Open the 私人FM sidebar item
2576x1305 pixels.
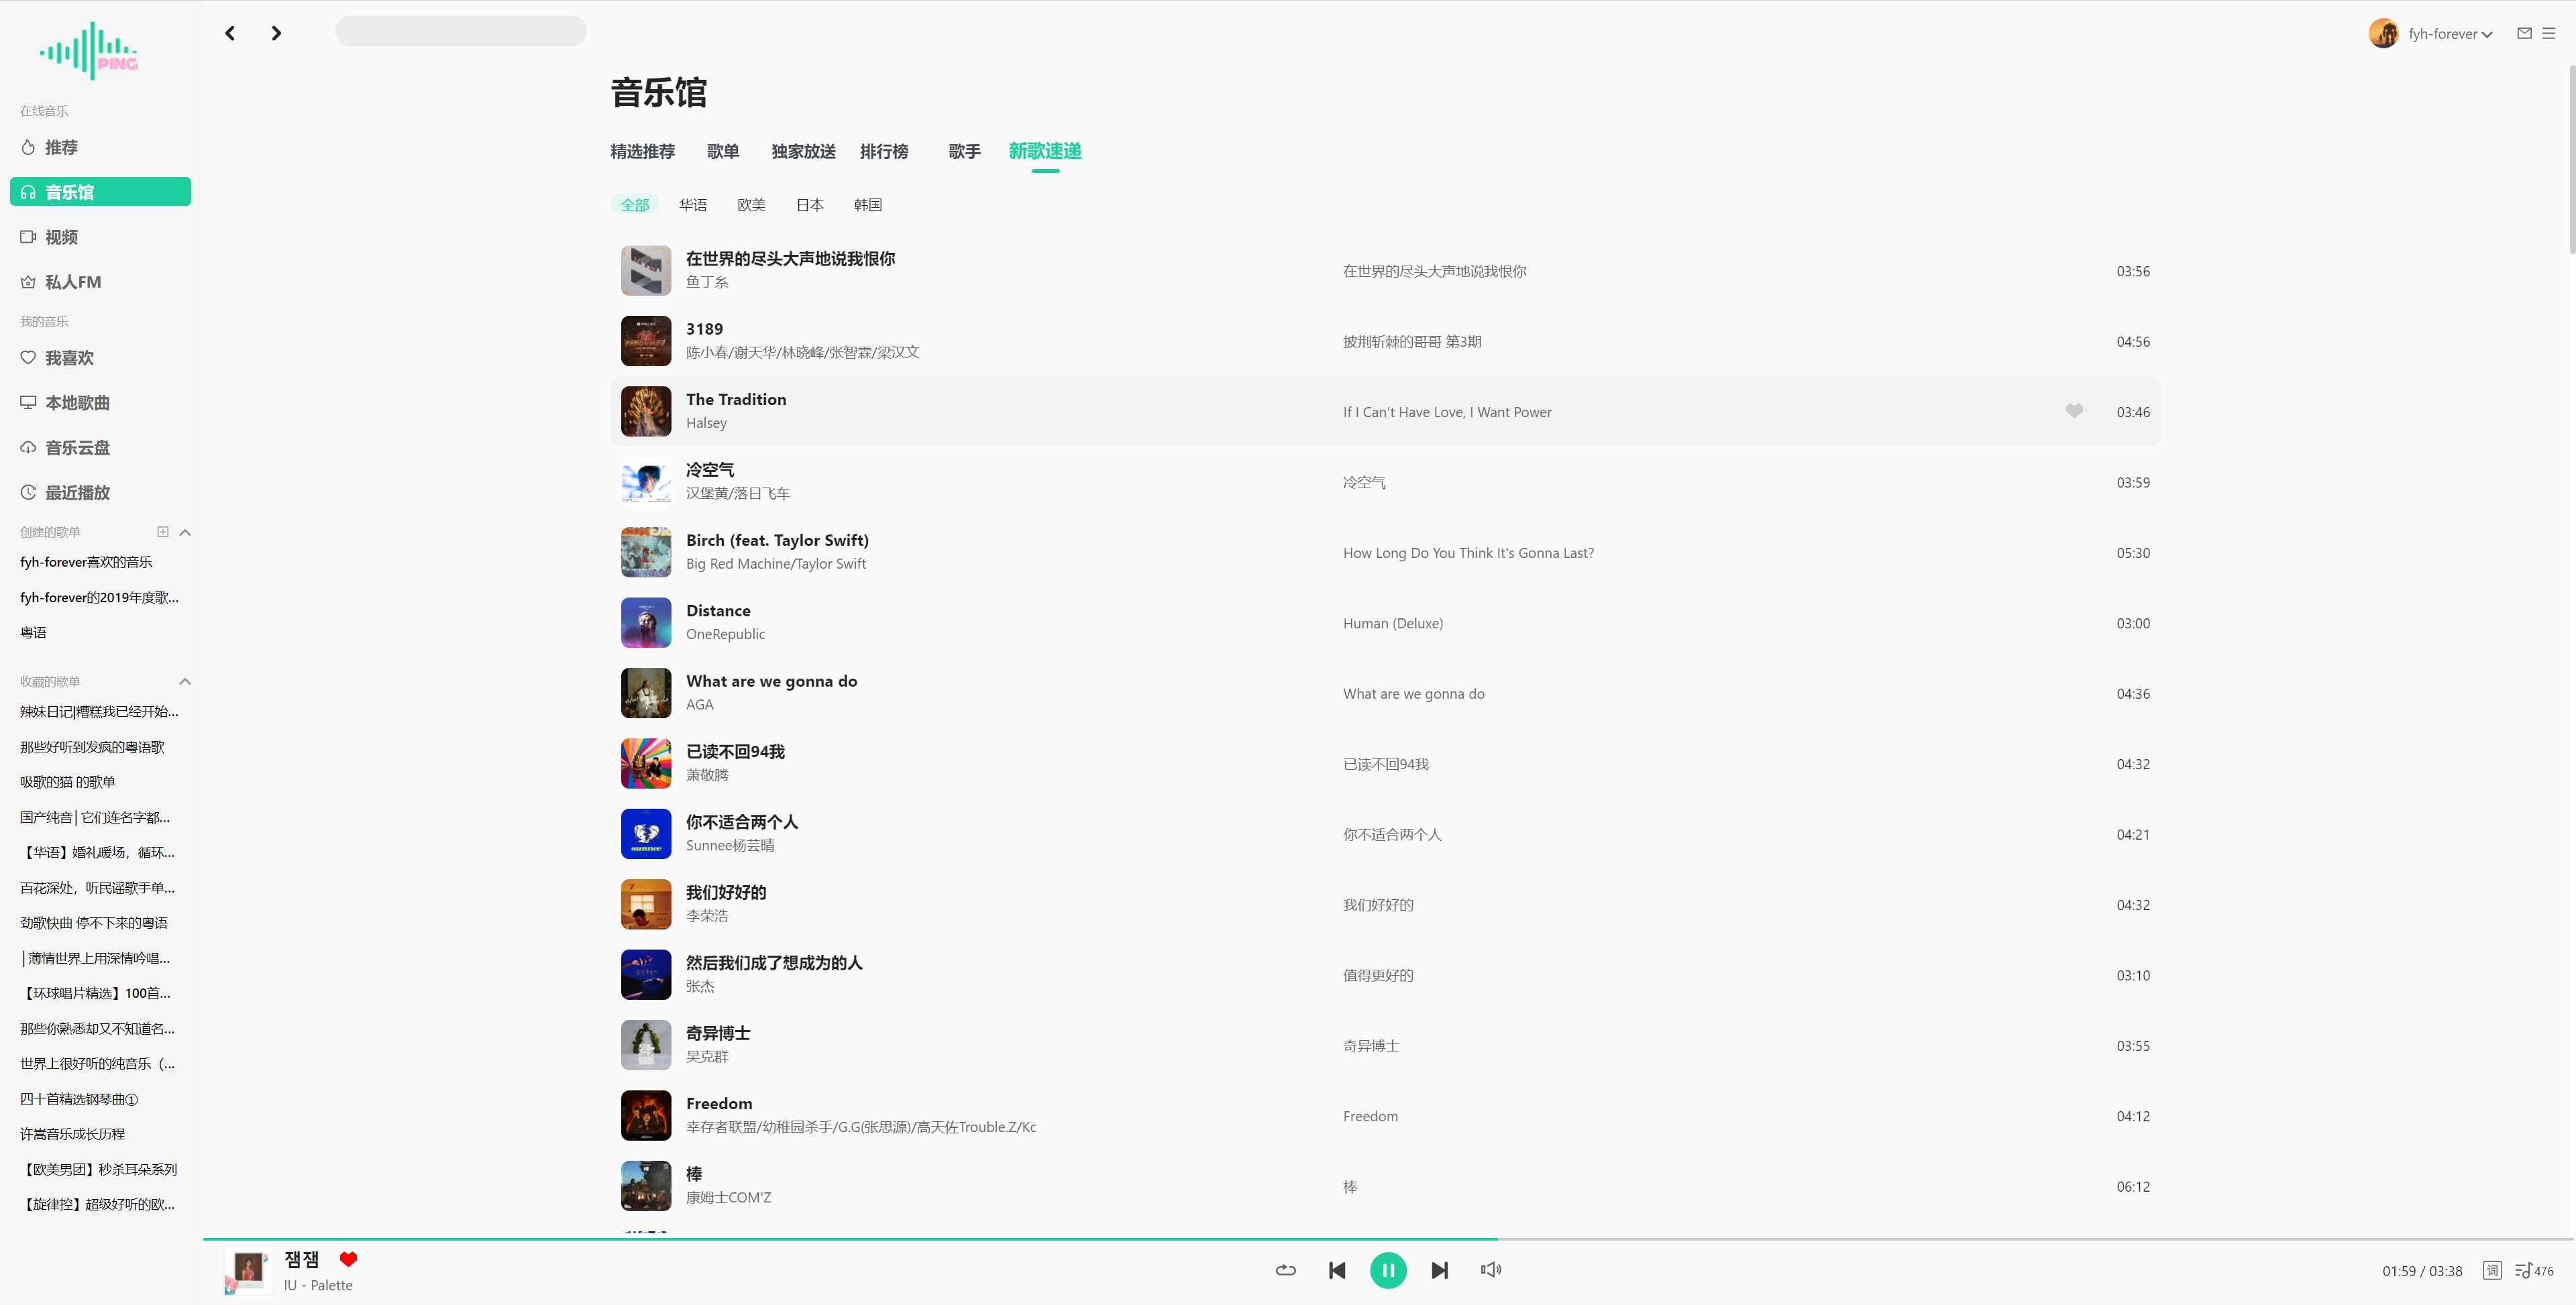click(x=73, y=282)
